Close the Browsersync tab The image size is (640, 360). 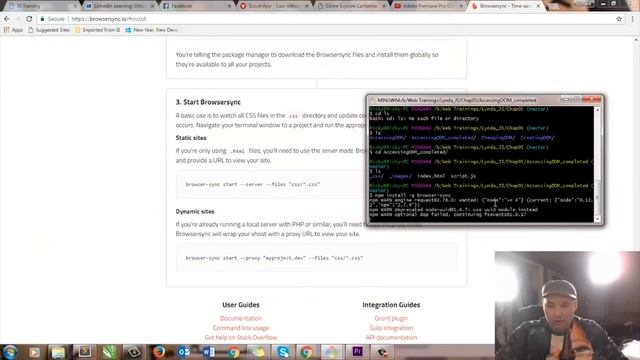tap(538, 6)
